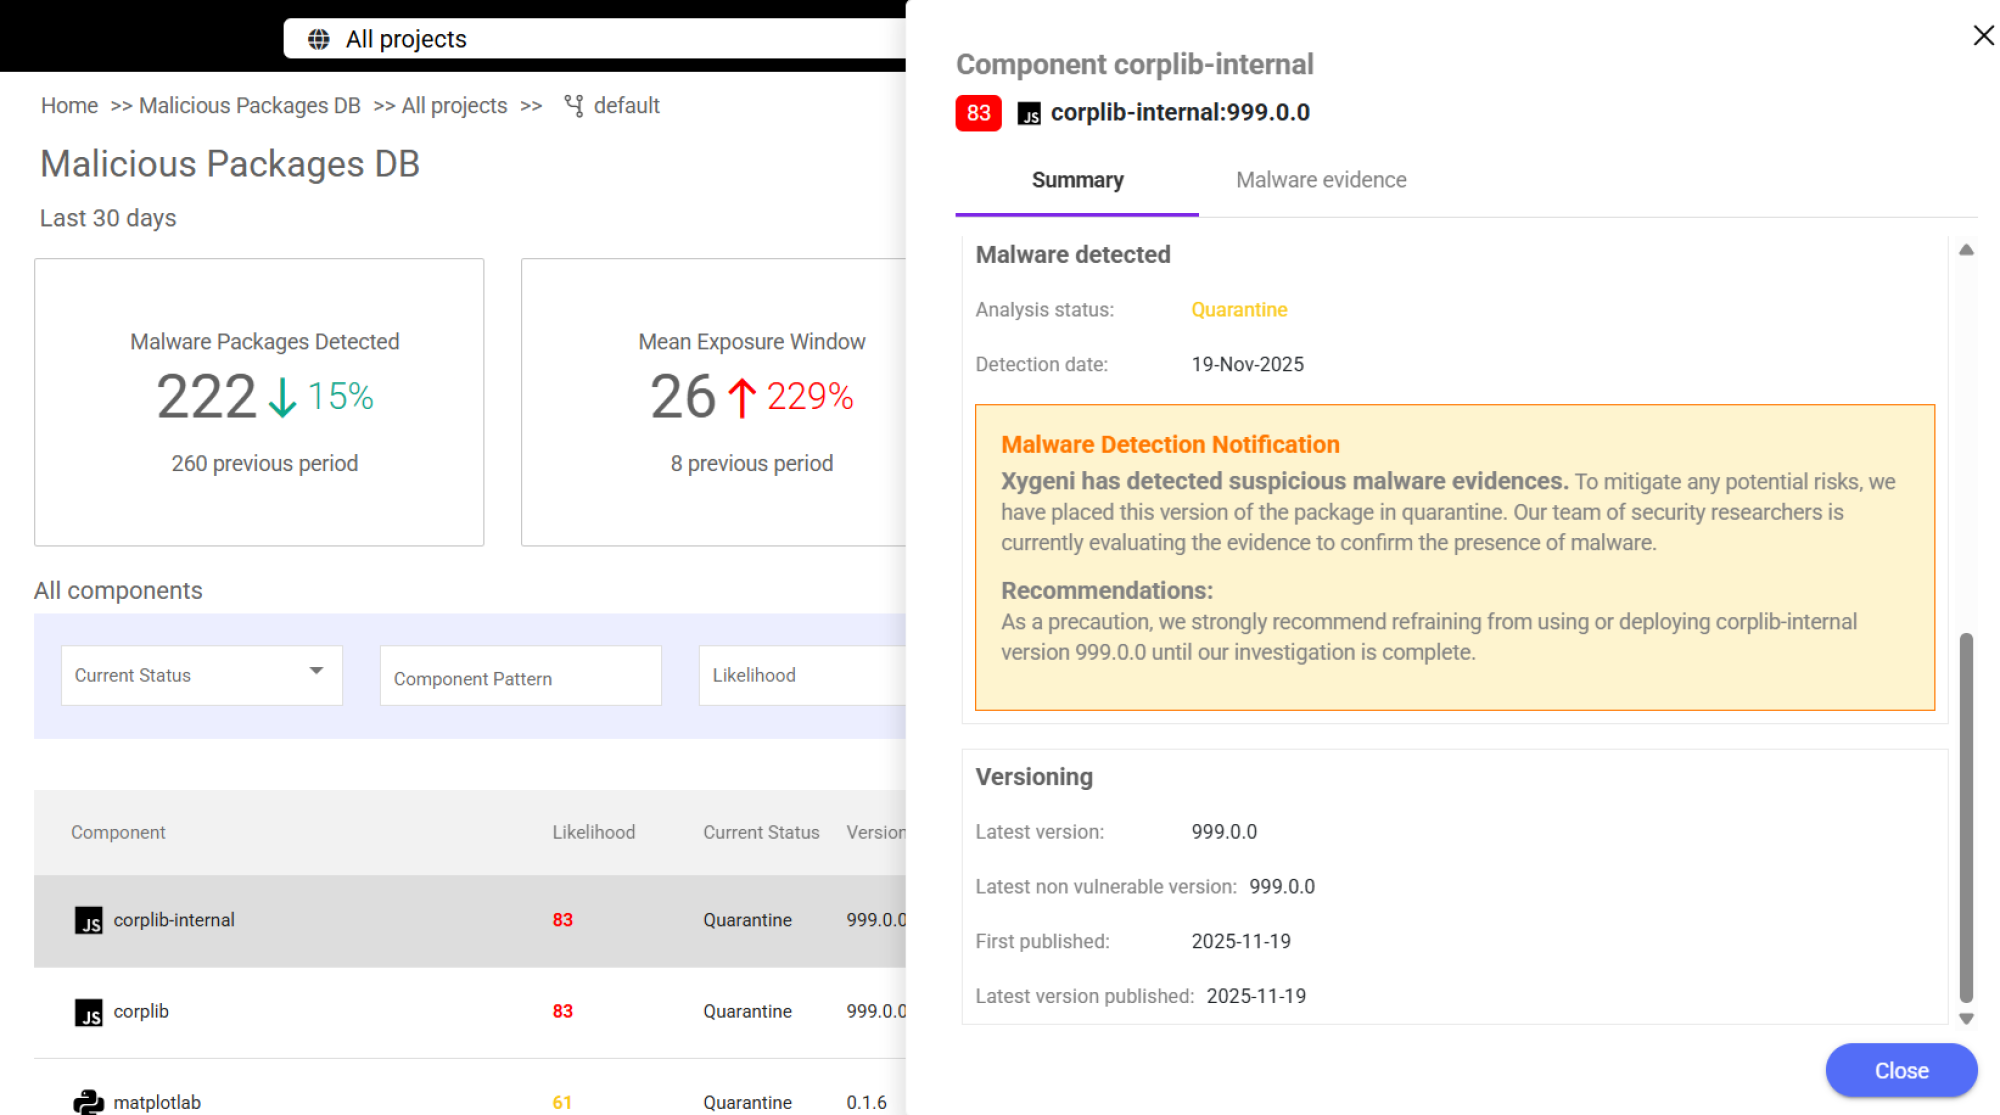
Task: Click the scroll up arrow in panel
Action: point(1966,250)
